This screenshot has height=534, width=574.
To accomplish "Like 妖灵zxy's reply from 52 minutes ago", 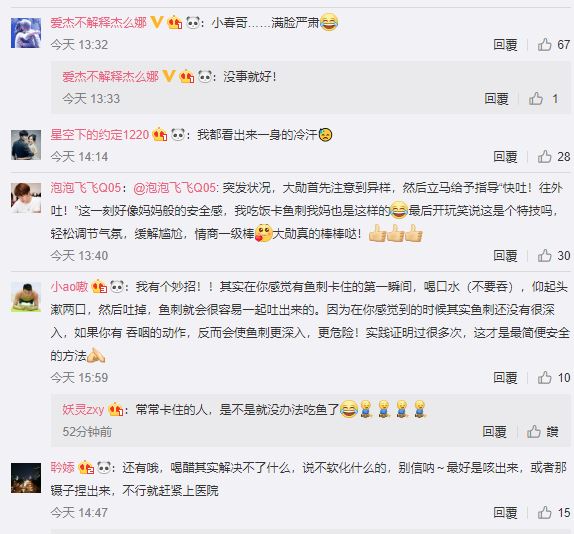I will 543,432.
